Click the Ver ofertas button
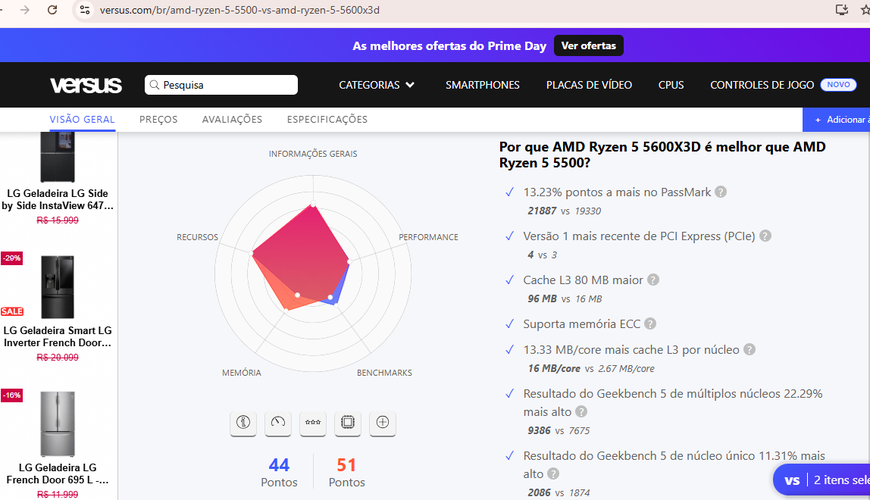The image size is (870, 500). pyautogui.click(x=589, y=46)
